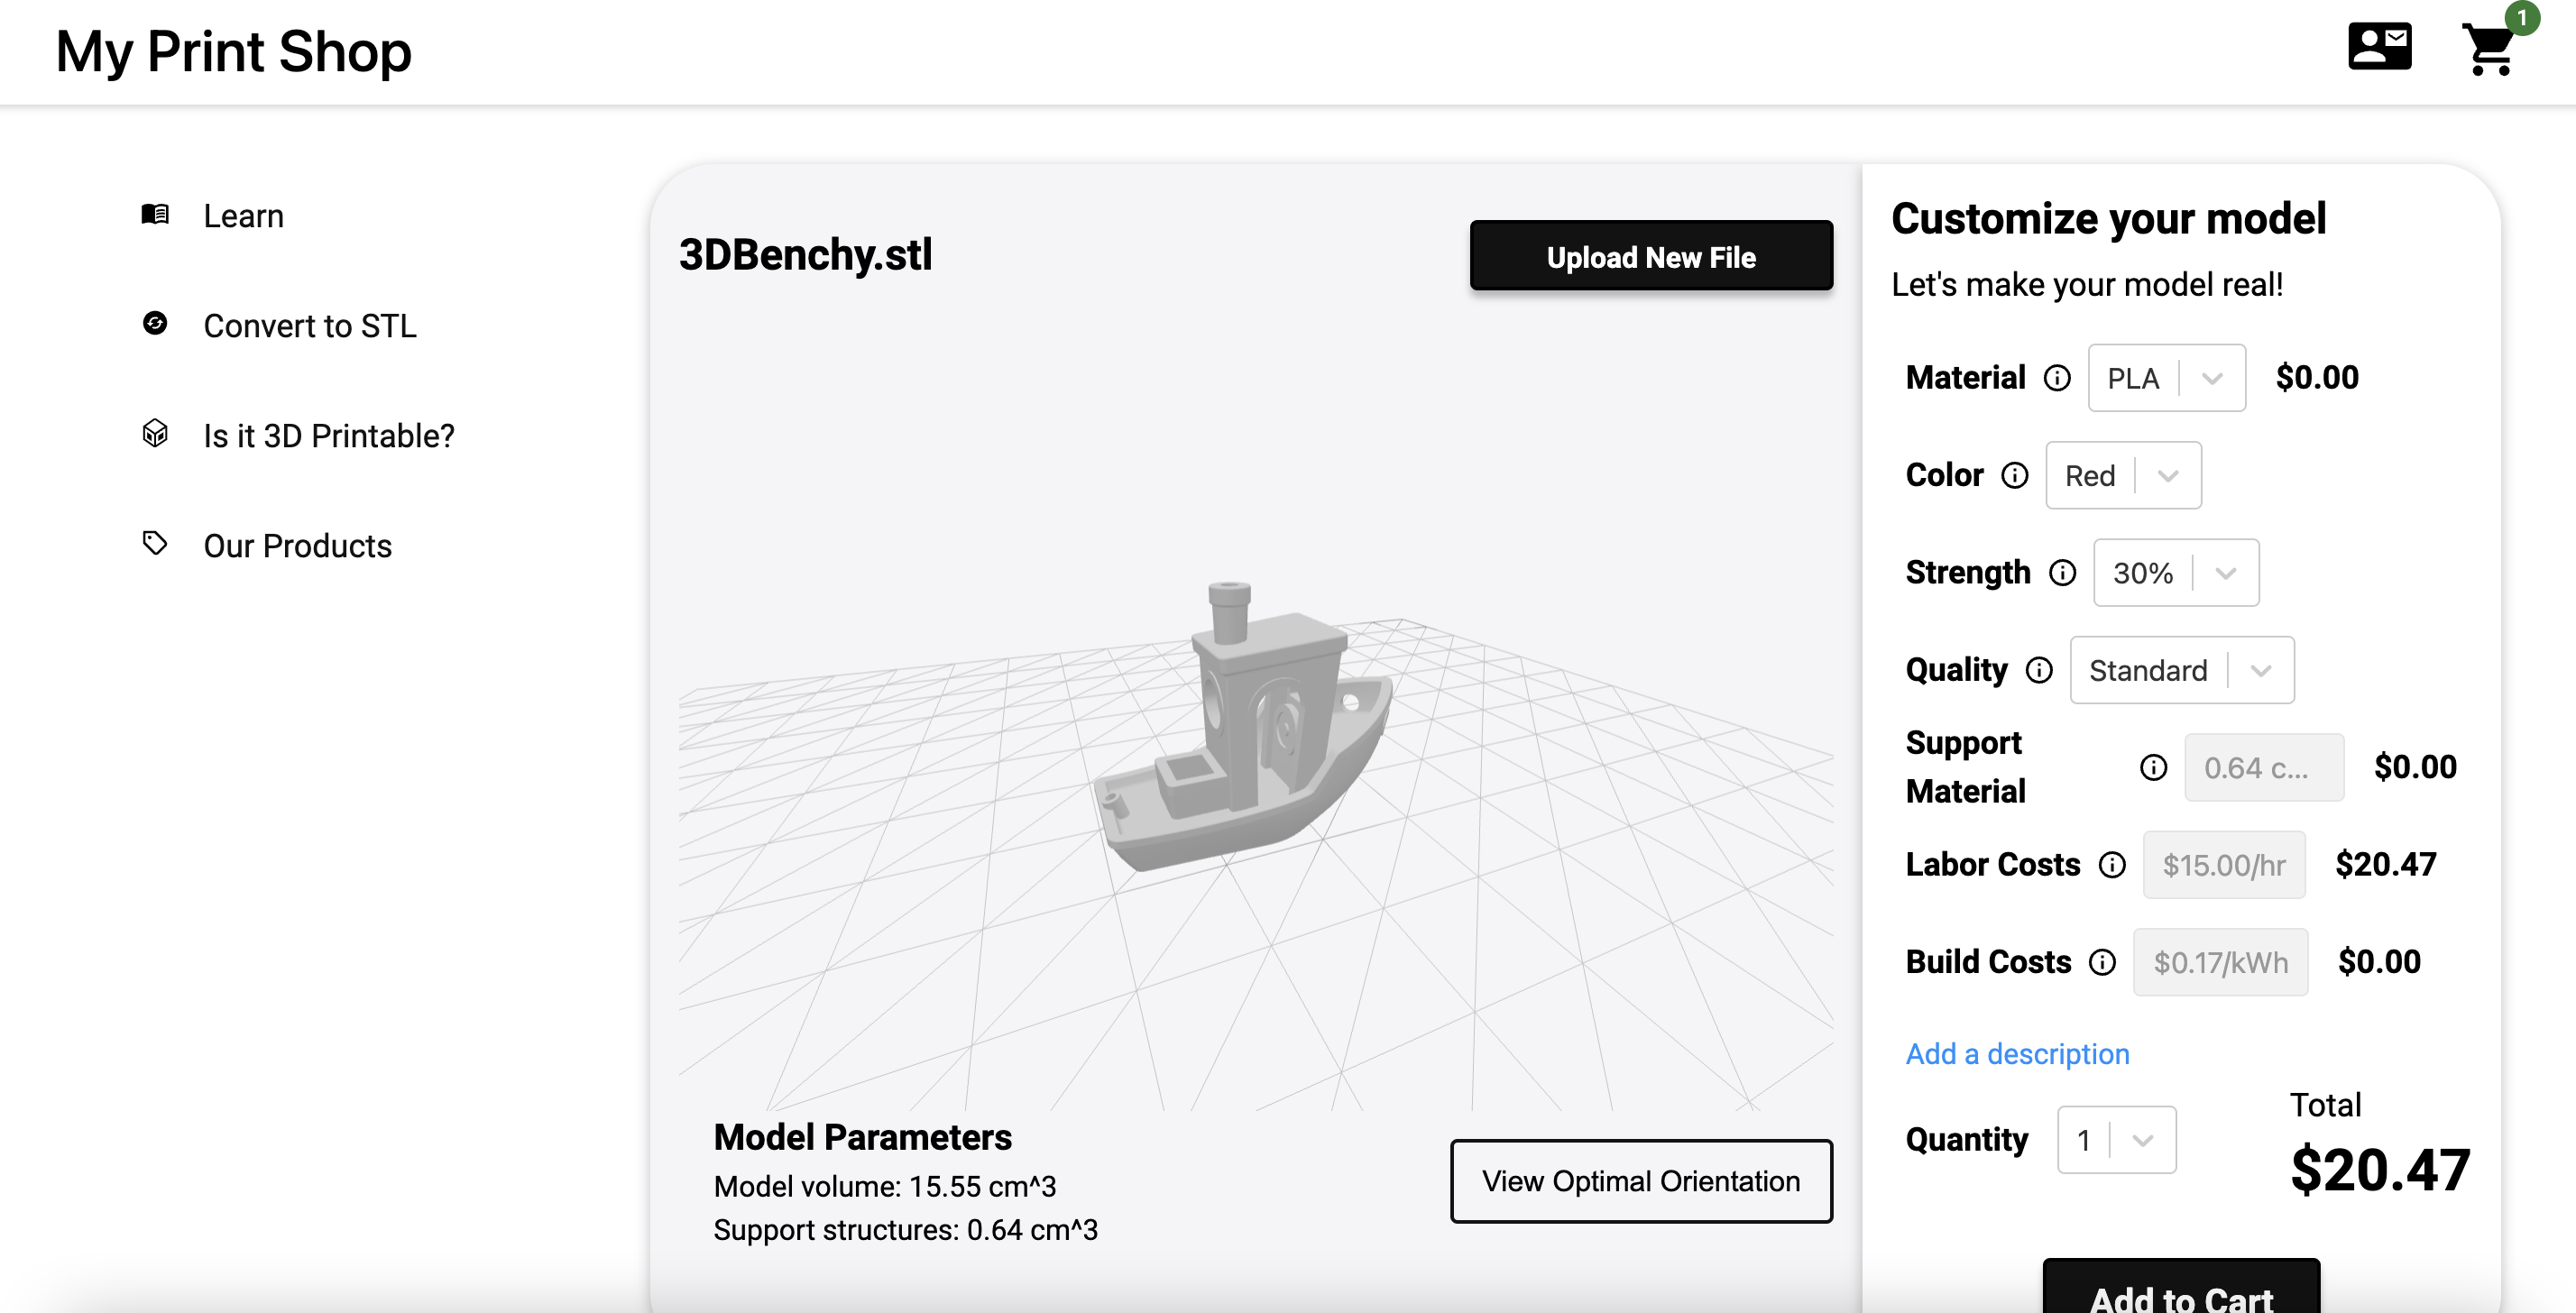This screenshot has height=1313, width=2576.
Task: Click the Our Products tag icon
Action: 155,545
